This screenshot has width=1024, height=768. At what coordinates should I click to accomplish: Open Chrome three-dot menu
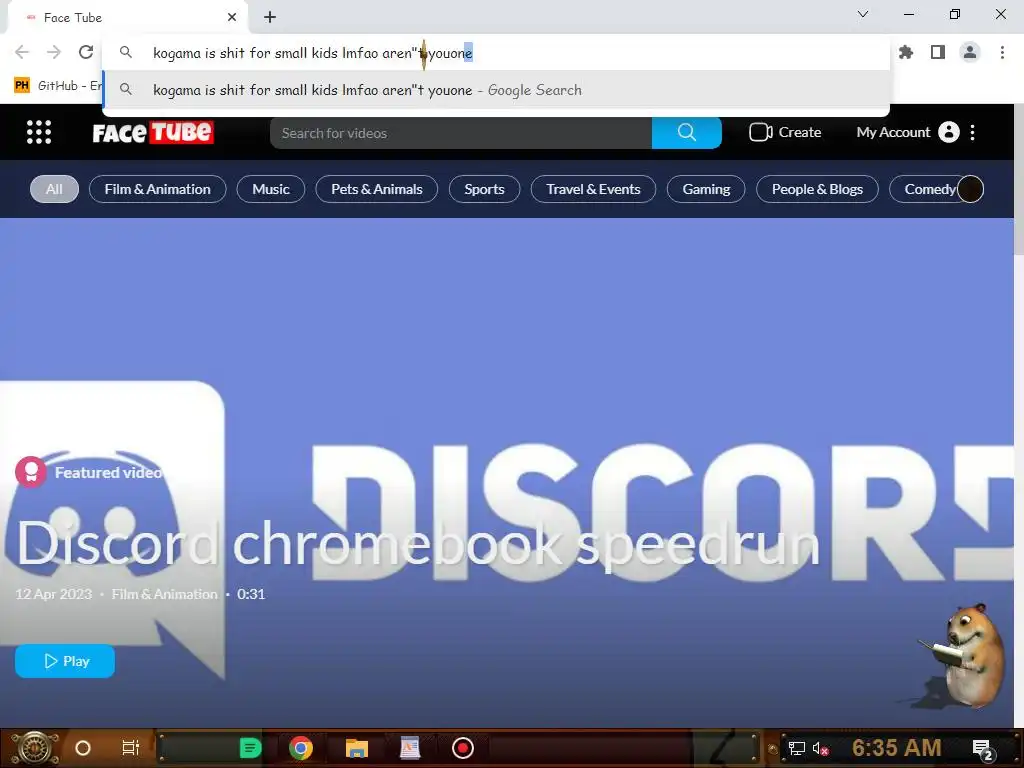click(1002, 52)
